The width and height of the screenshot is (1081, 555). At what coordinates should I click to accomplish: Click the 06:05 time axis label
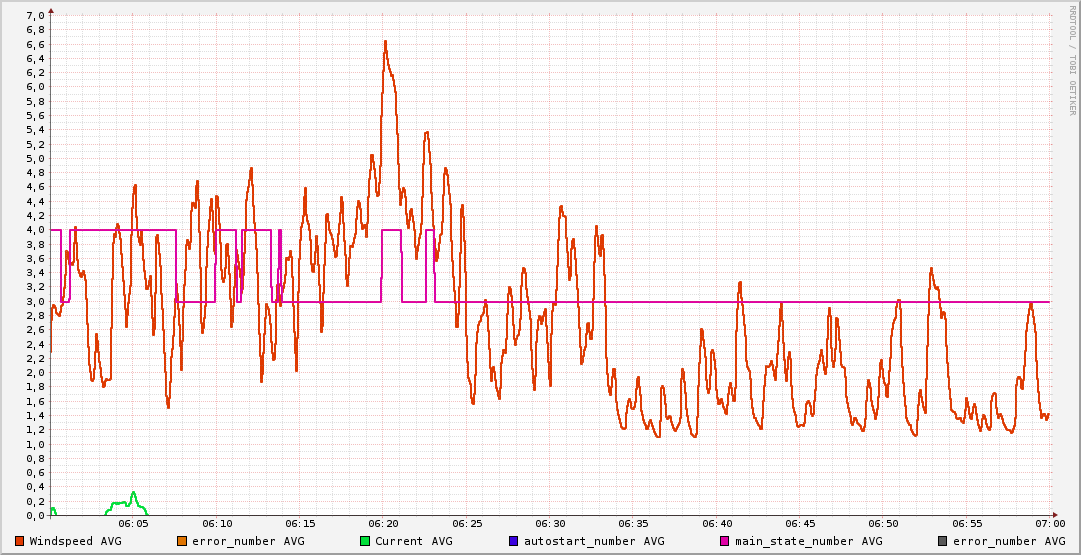pos(134,523)
